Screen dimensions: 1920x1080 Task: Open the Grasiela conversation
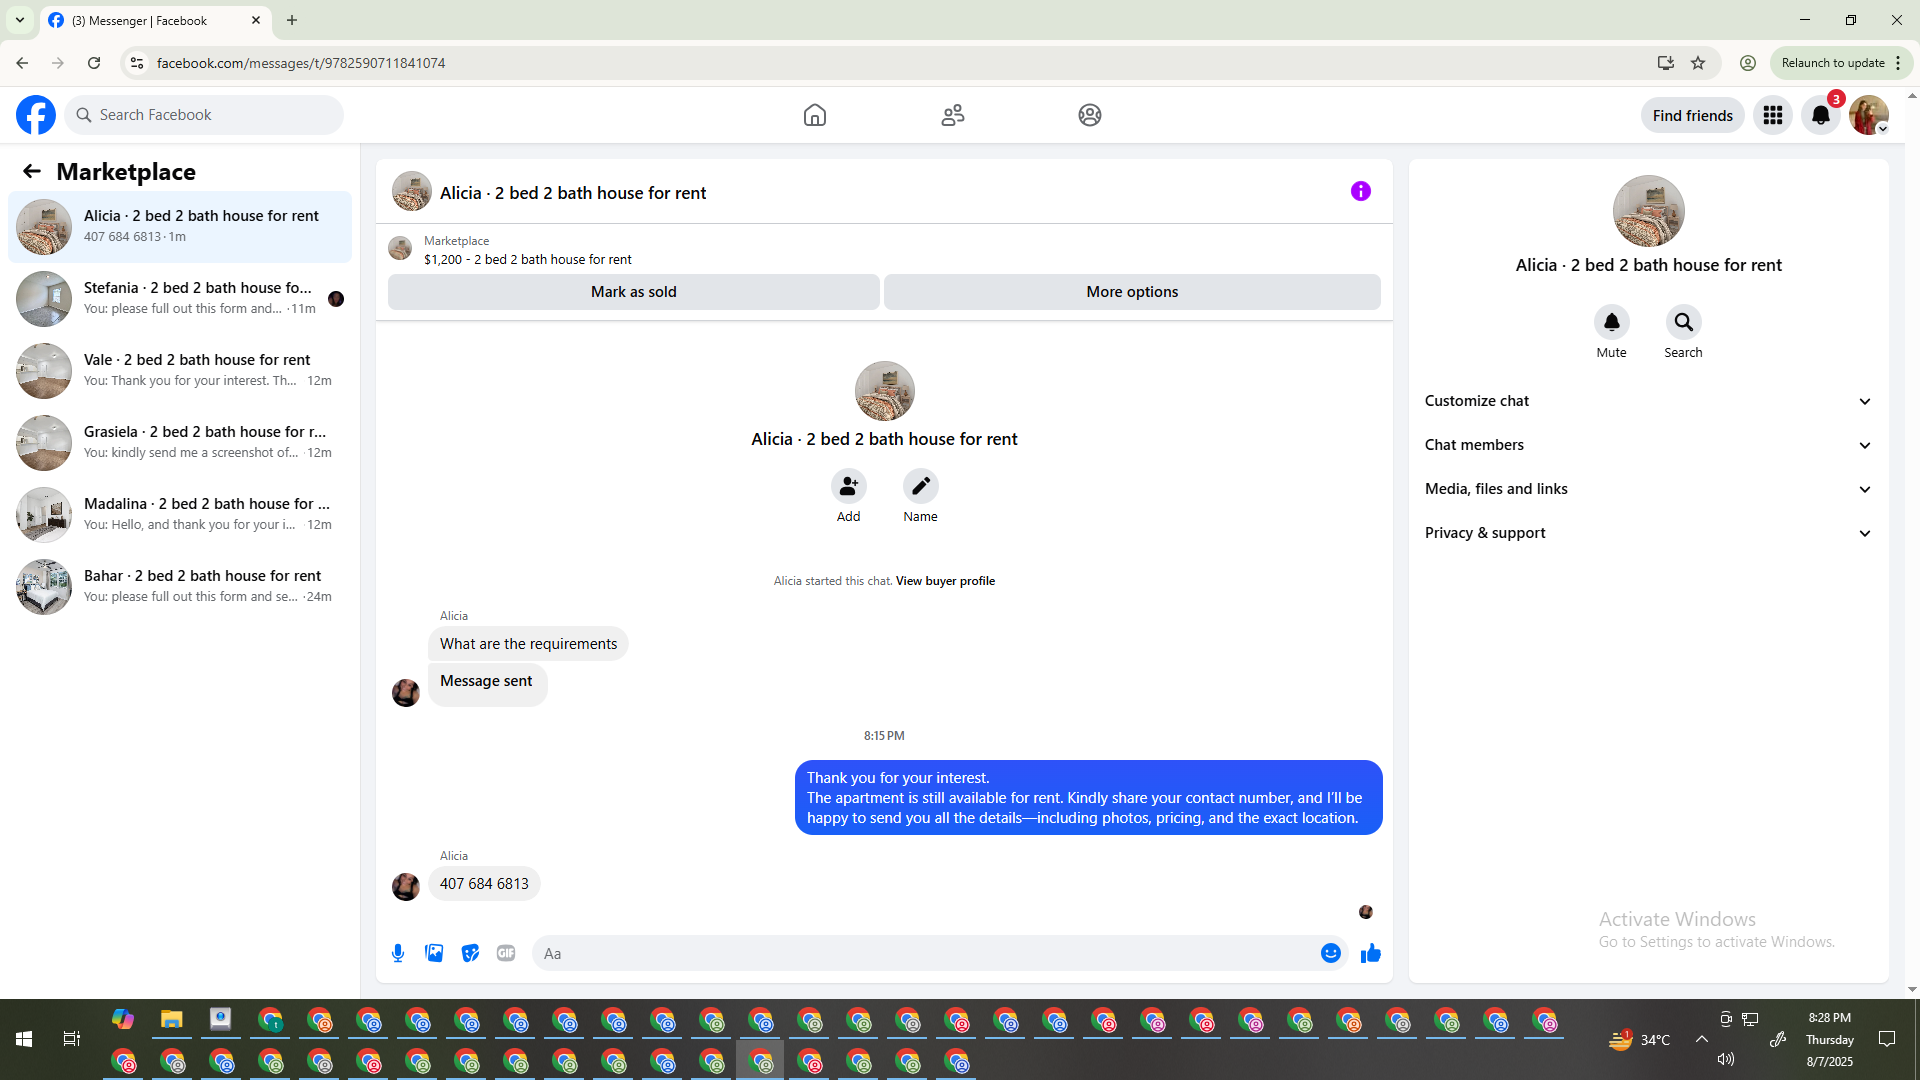point(180,443)
